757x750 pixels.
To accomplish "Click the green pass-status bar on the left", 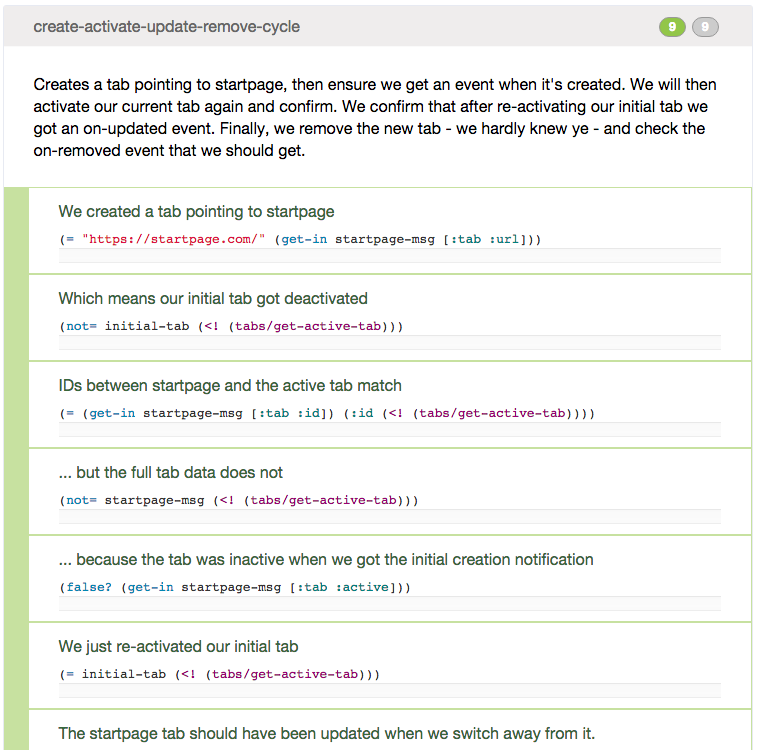I will pyautogui.click(x=17, y=468).
